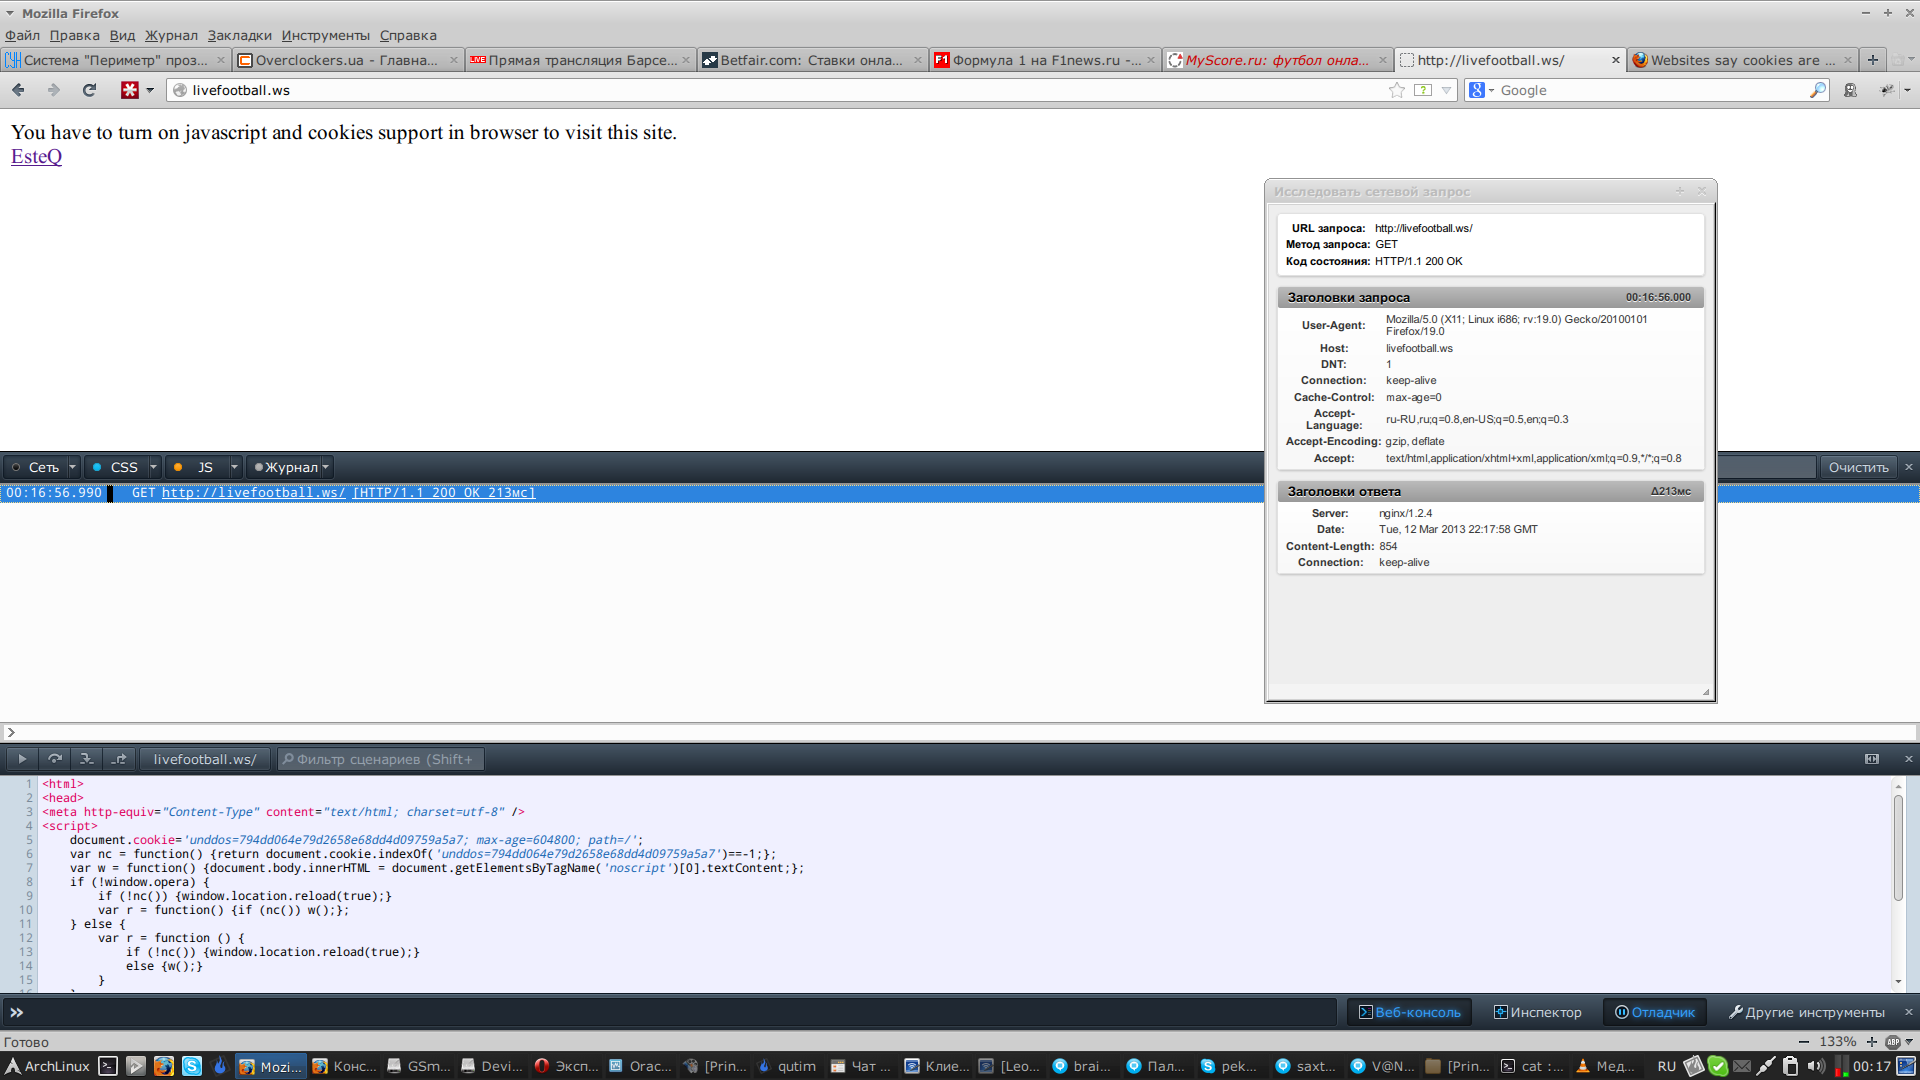Image resolution: width=1920 pixels, height=1080 pixels.
Task: Click the debugger resume (play) button
Action: (22, 759)
